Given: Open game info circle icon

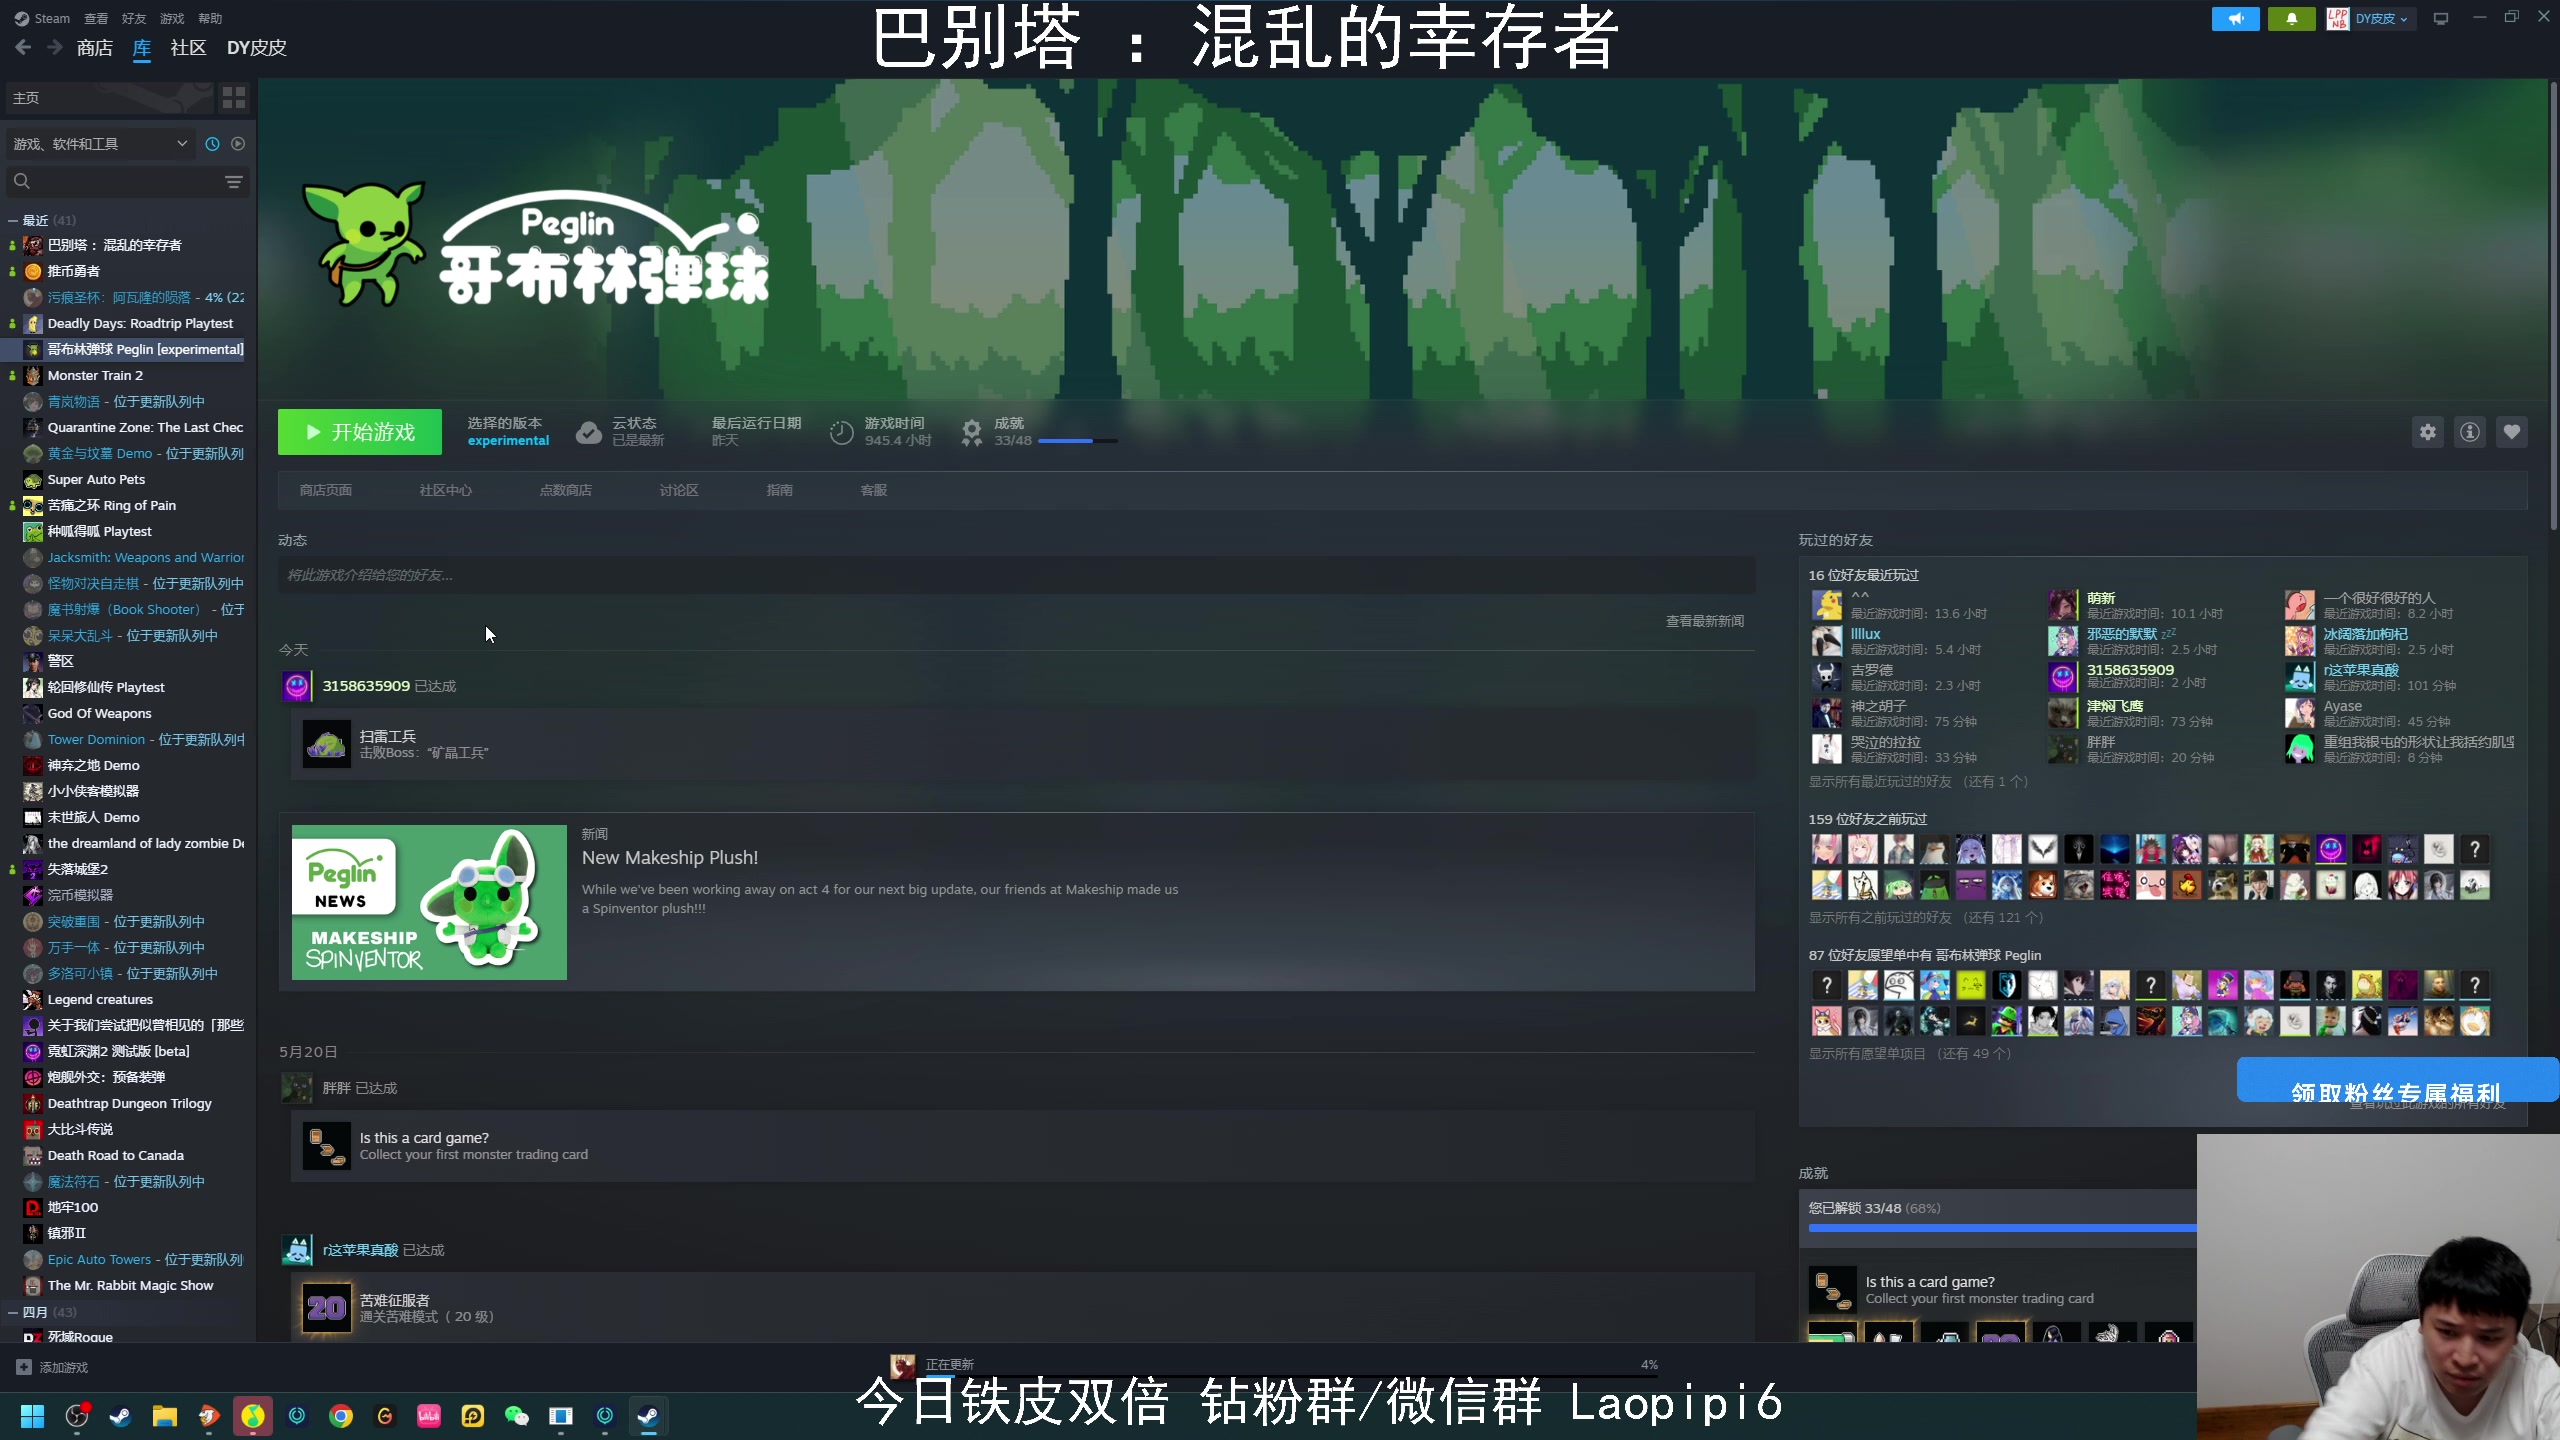Looking at the screenshot, I should tap(2470, 432).
